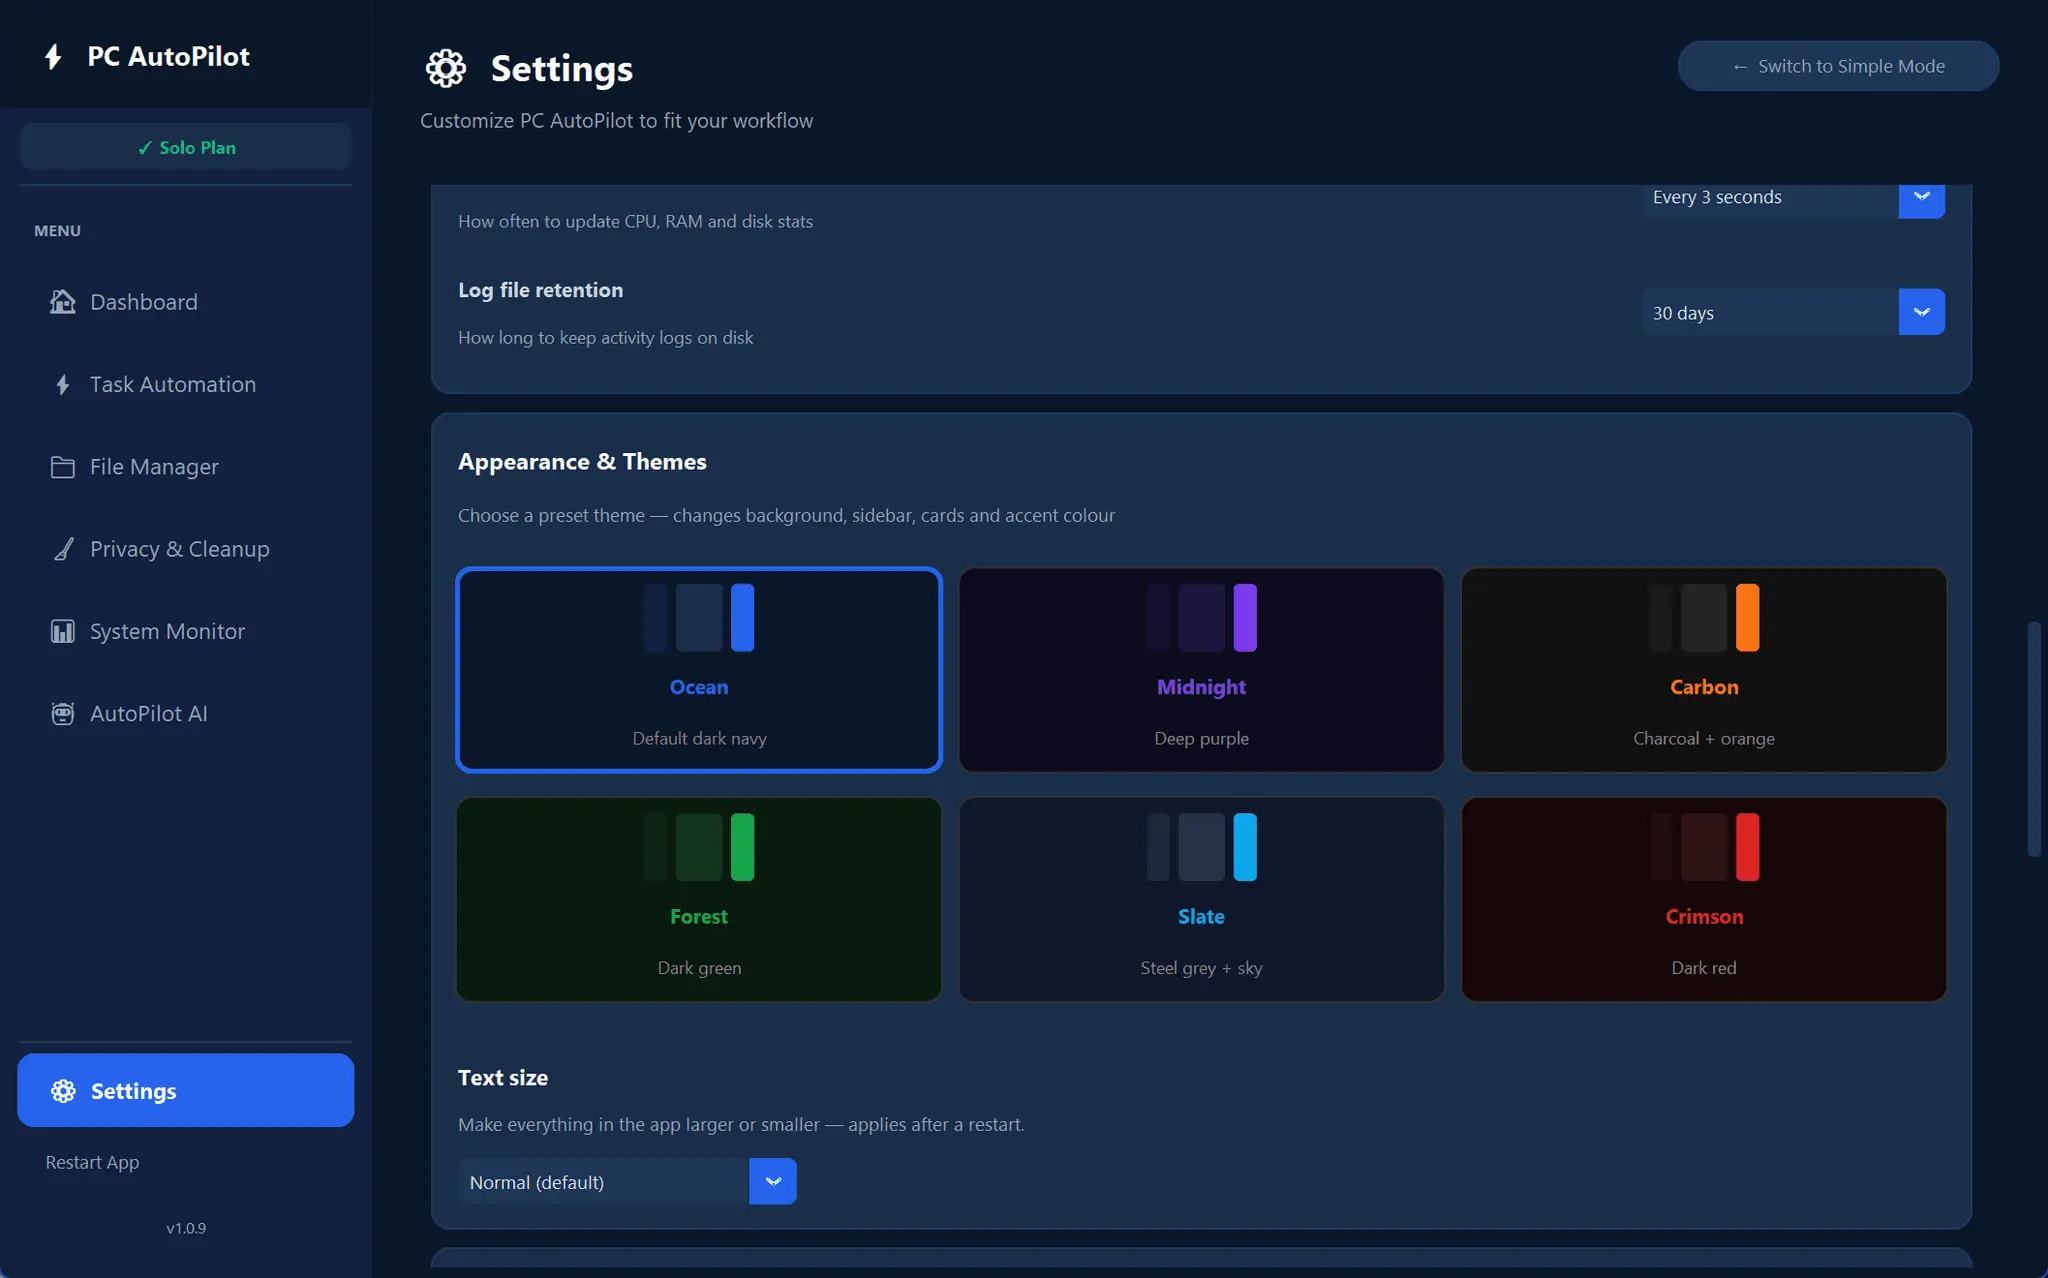Click the Solo Plan badge
The image size is (2048, 1278).
(186, 147)
